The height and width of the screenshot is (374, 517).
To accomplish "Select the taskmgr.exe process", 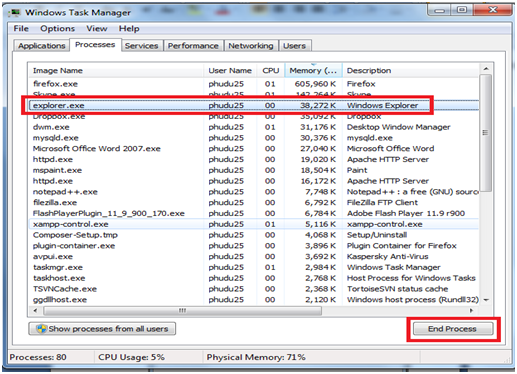I will pyautogui.click(x=254, y=267).
